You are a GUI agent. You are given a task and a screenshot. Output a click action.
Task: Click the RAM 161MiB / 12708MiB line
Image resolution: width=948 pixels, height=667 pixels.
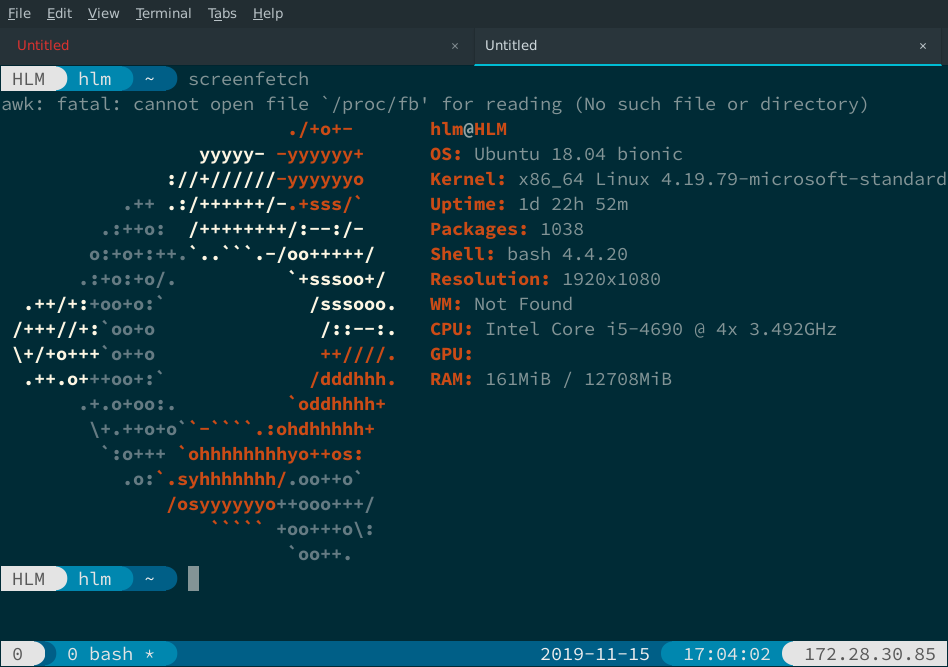tap(551, 379)
